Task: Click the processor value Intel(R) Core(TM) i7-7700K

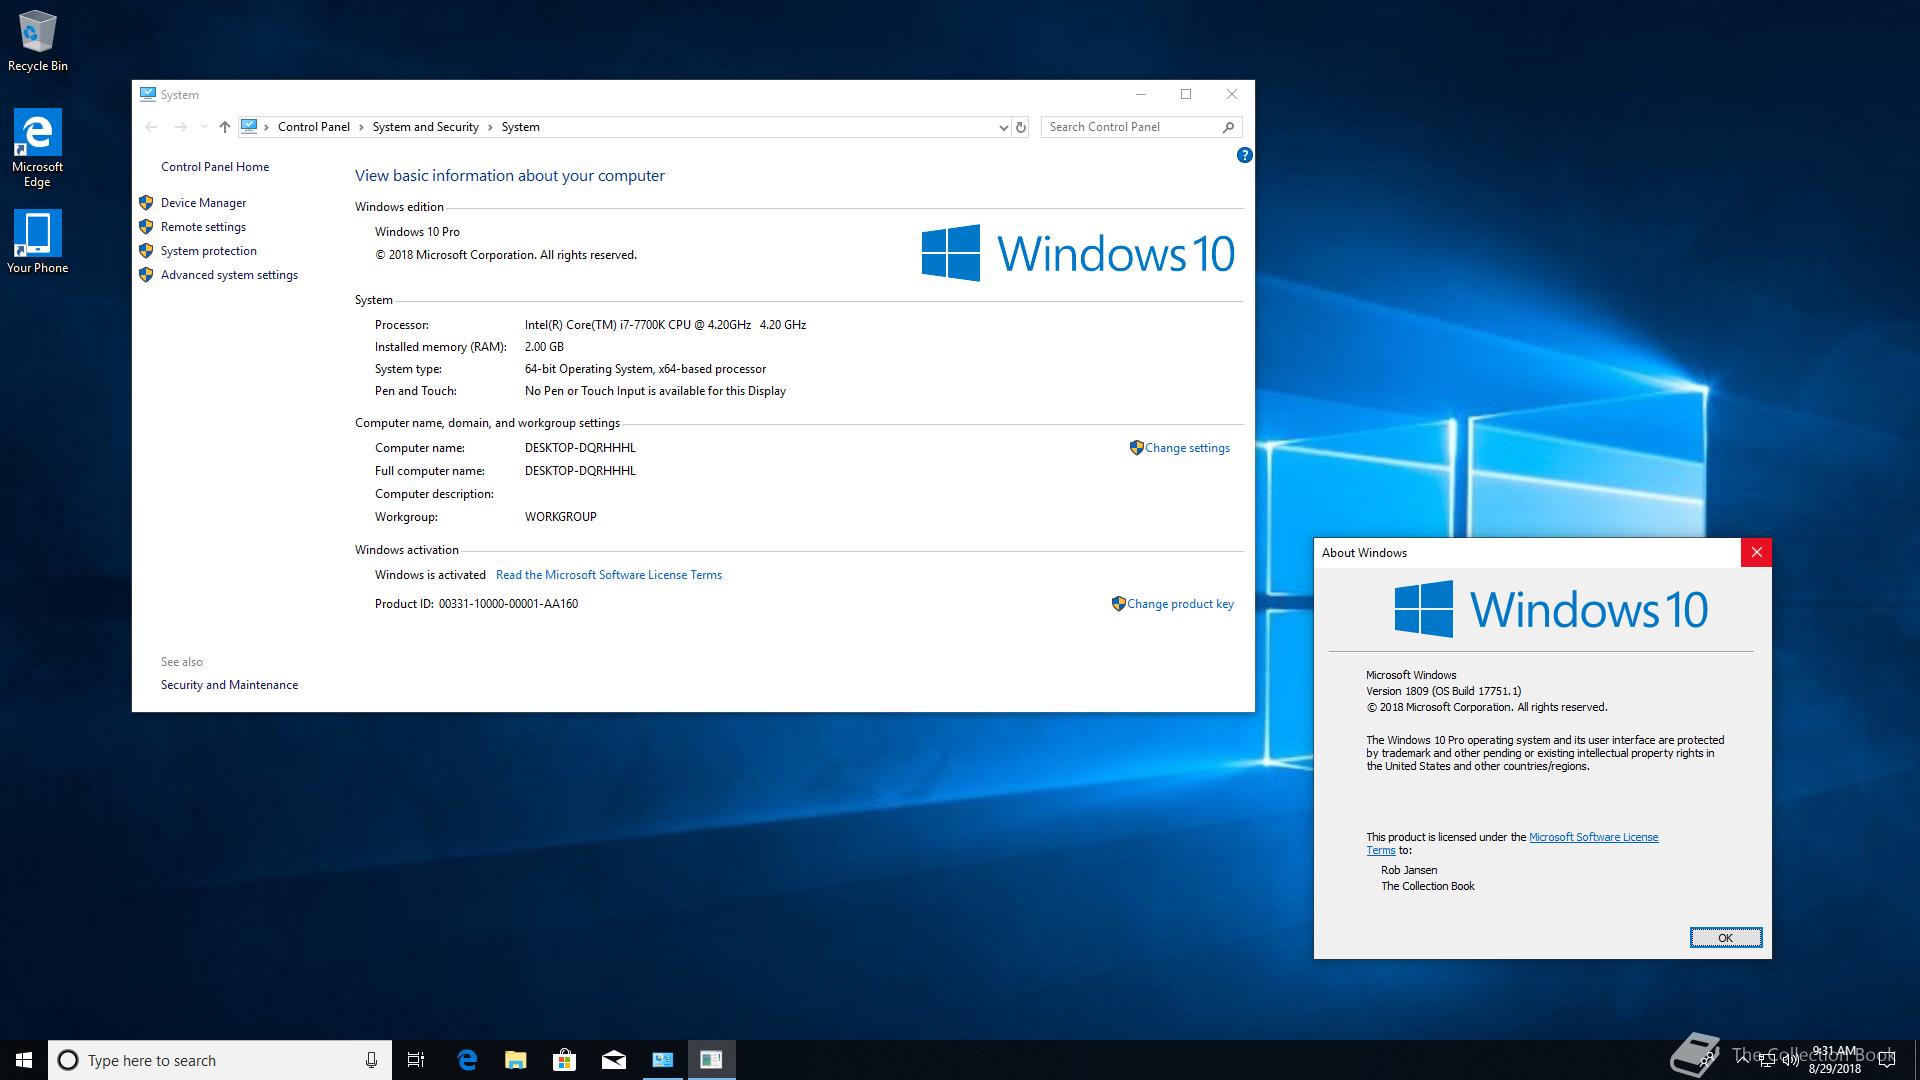Action: tap(665, 325)
